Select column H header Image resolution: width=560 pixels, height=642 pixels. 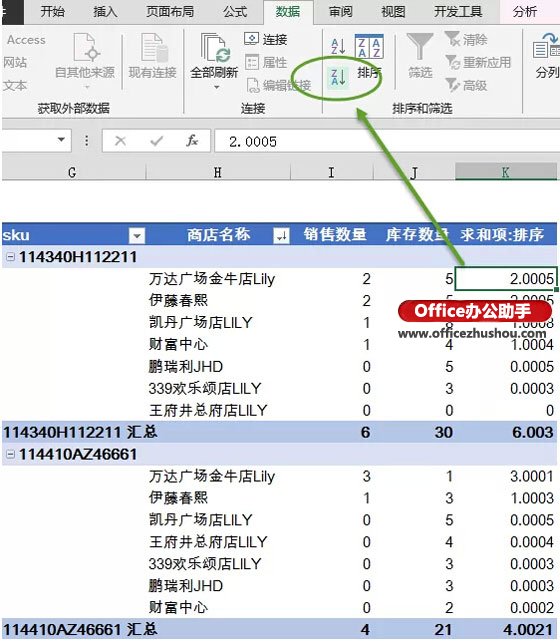click(x=218, y=173)
